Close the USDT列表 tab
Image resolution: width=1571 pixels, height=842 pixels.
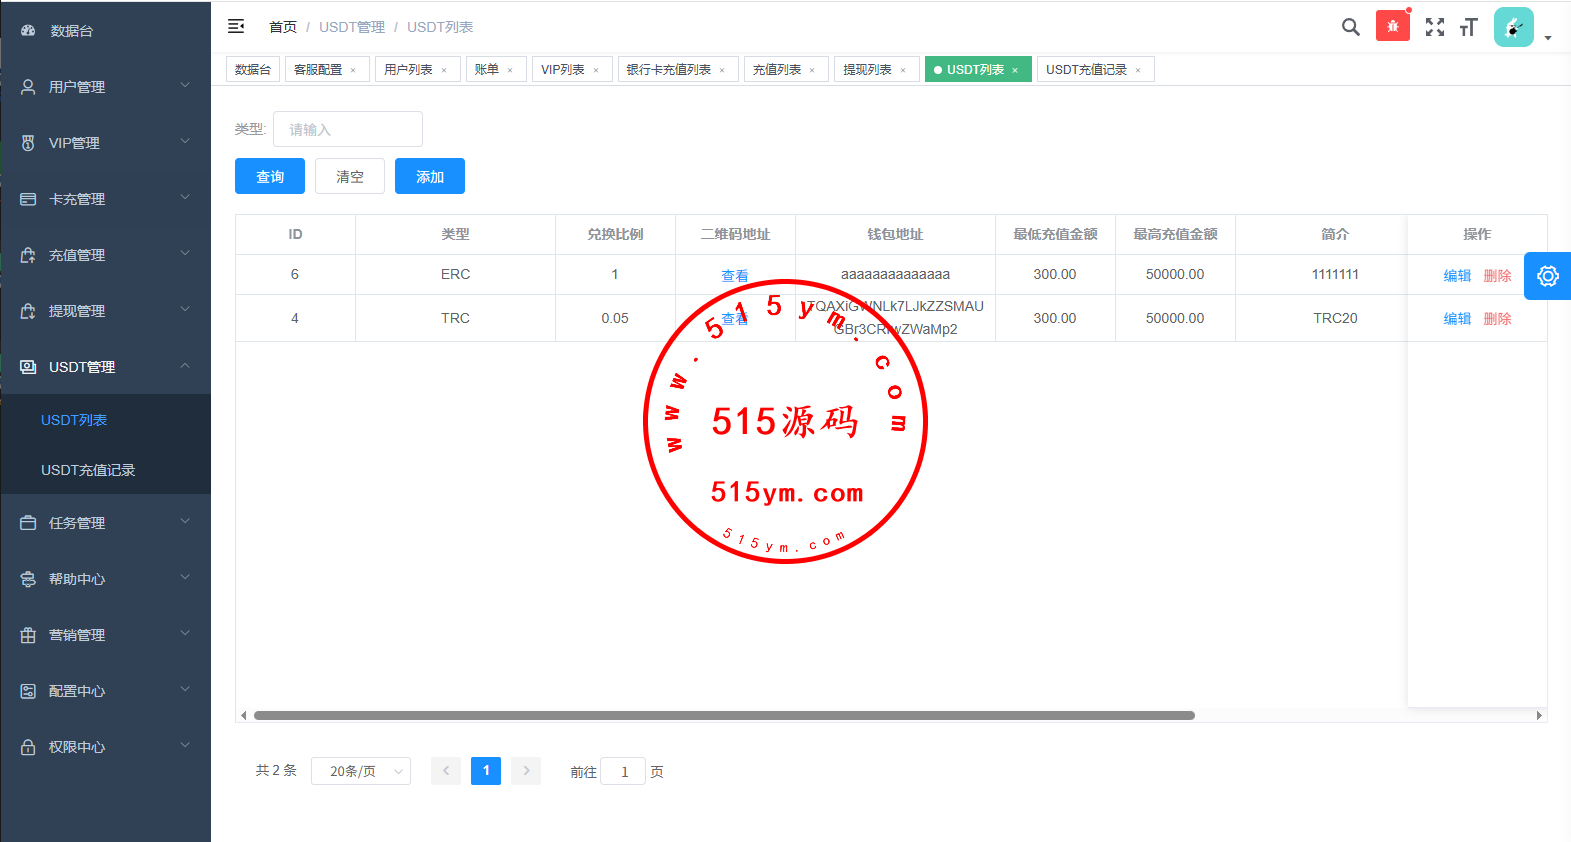[x=1015, y=70]
